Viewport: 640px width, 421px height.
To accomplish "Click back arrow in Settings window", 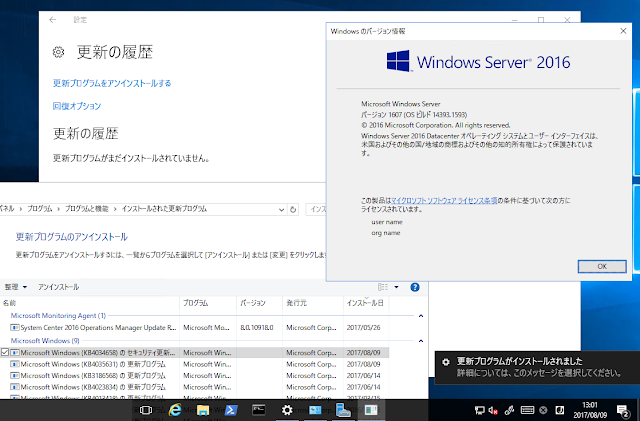I will point(53,20).
